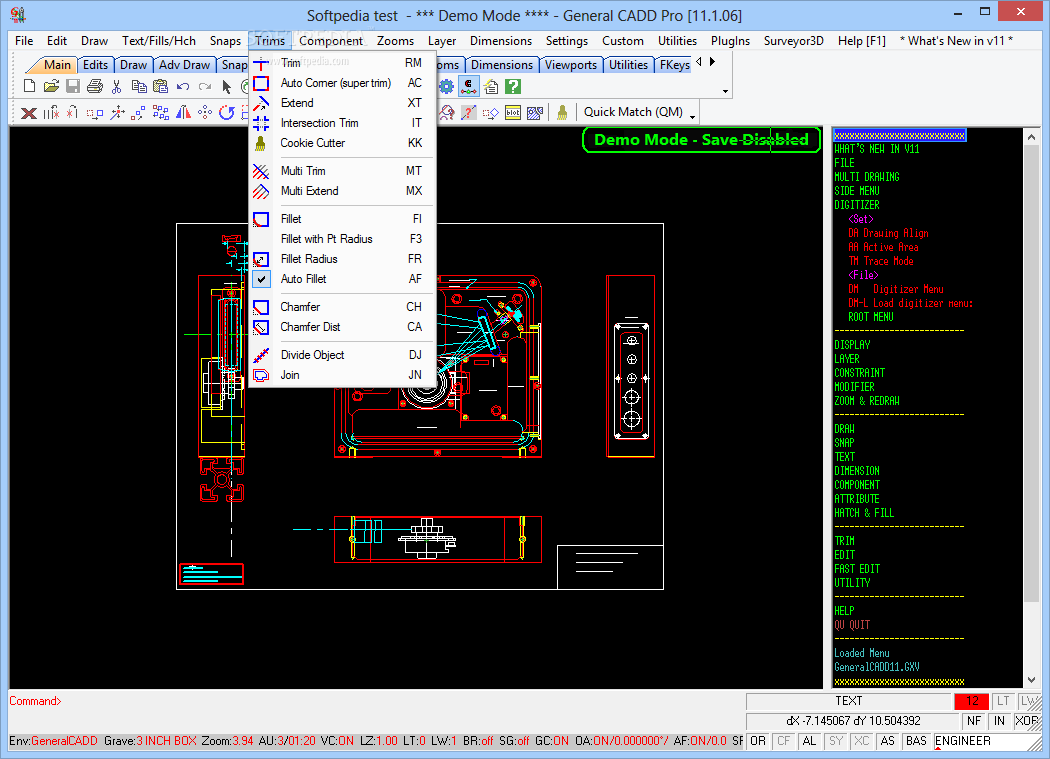Viewport: 1050px width, 759px height.
Task: Click the Print icon in toolbar
Action: point(94,86)
